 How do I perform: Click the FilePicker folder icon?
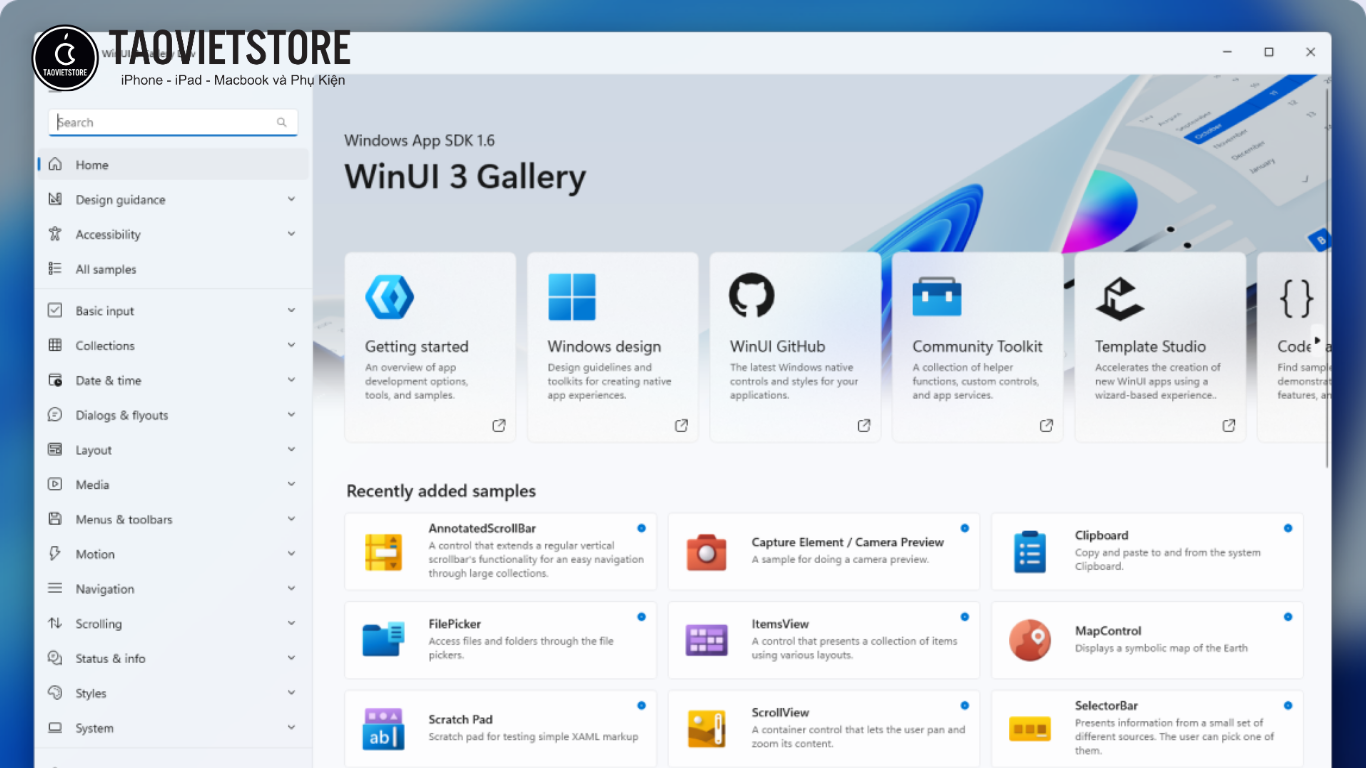pyautogui.click(x=383, y=638)
